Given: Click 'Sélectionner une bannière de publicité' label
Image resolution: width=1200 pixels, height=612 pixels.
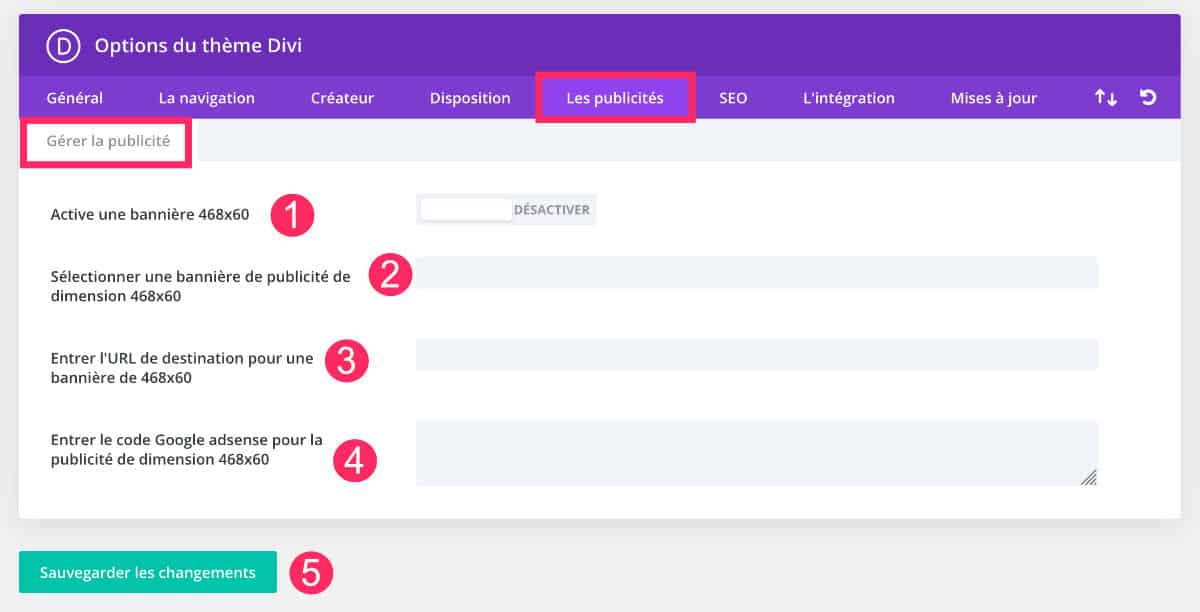Looking at the screenshot, I should point(201,286).
